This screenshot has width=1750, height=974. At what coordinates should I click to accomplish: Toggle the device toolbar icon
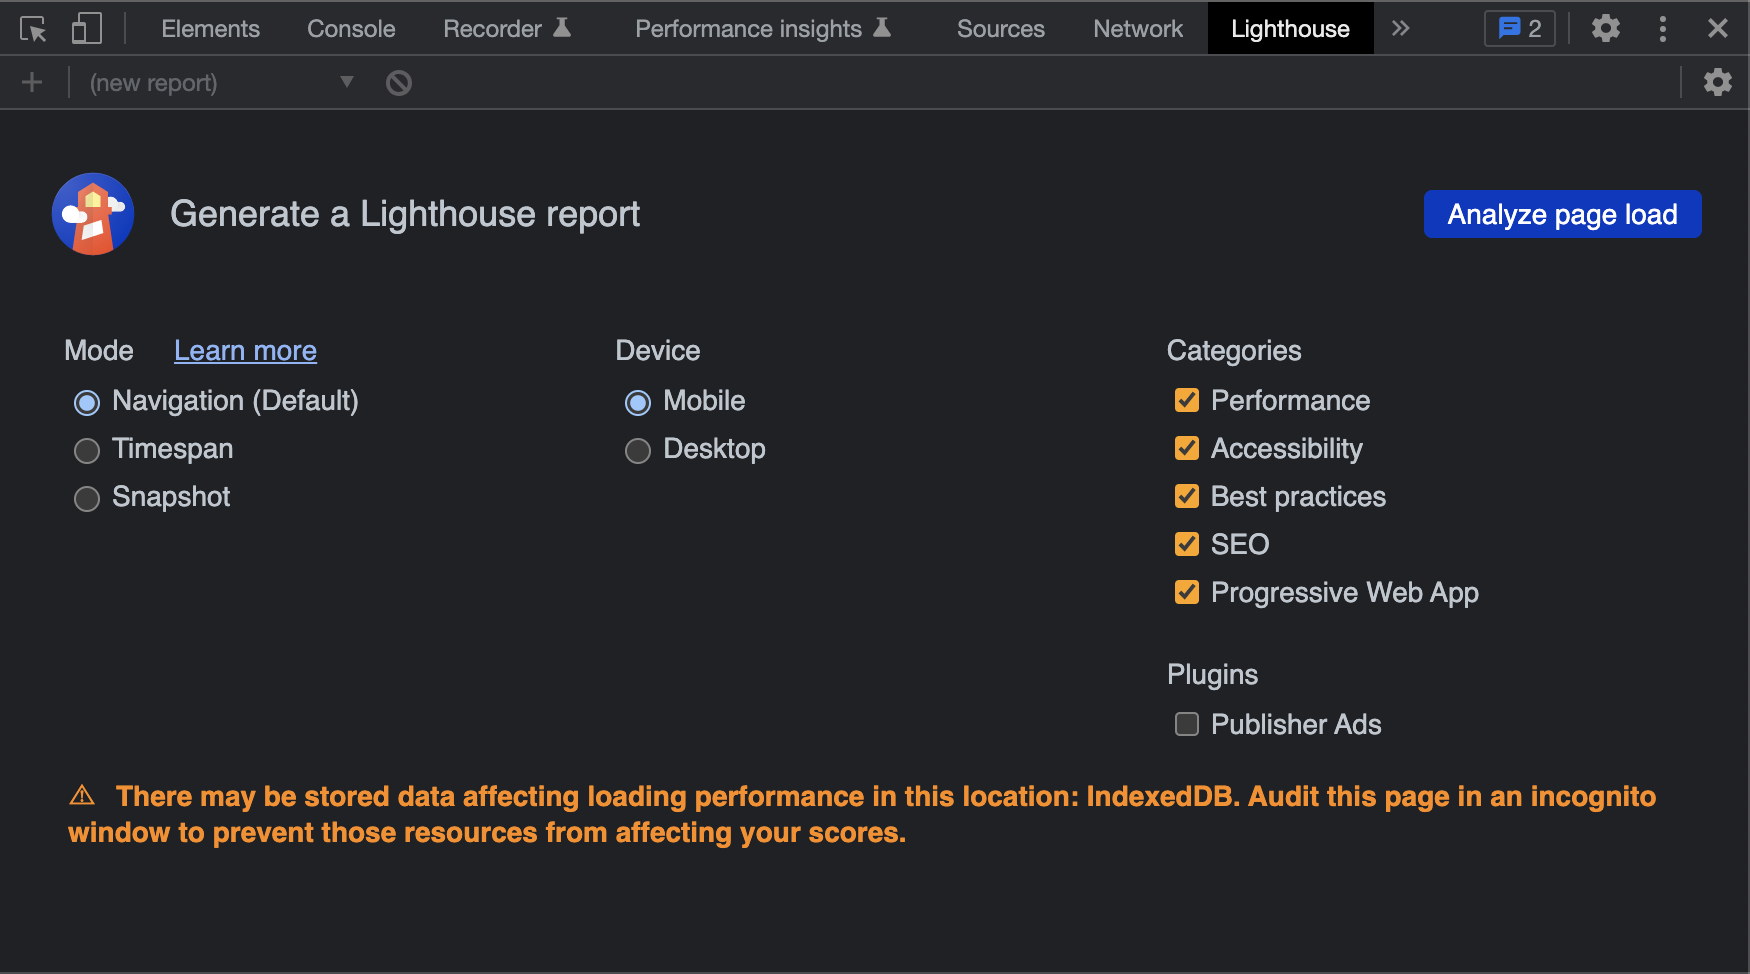point(87,29)
